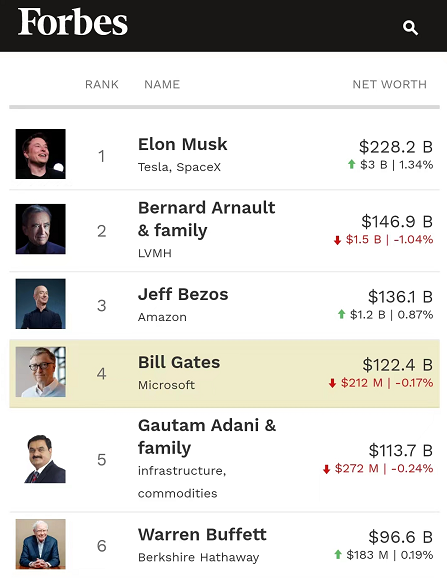Open Bernard Arnault & family link

tap(207, 219)
